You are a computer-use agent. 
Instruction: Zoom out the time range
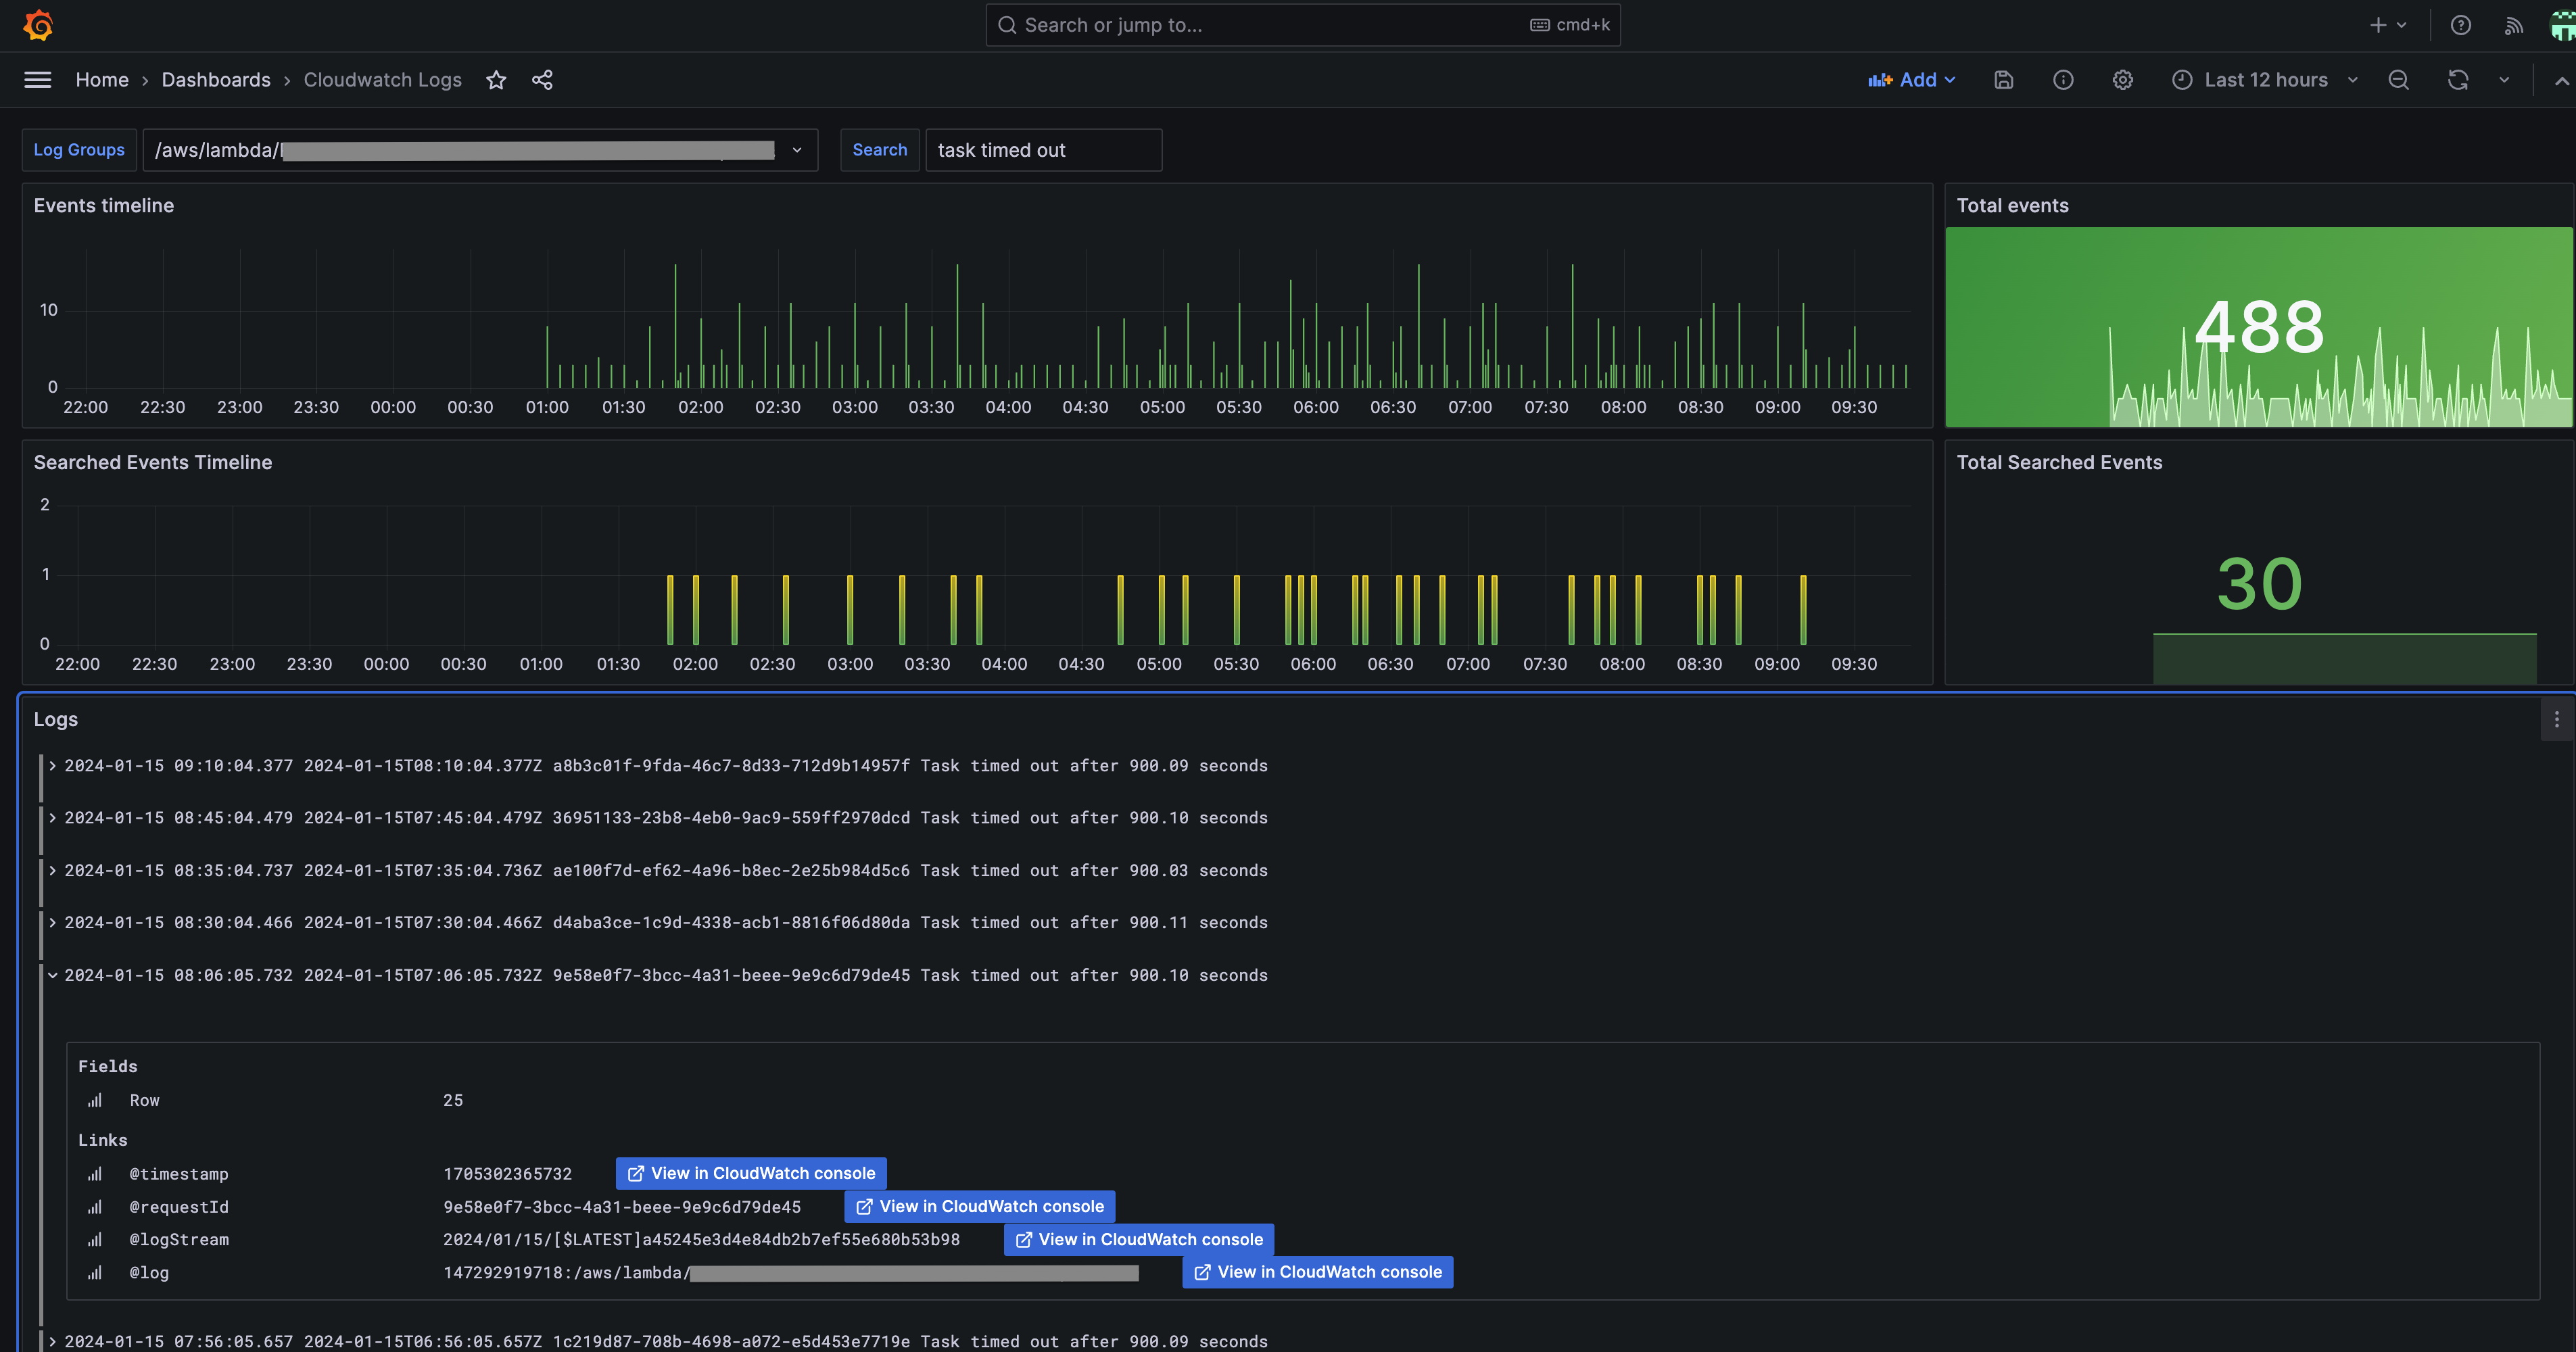pos(2398,80)
